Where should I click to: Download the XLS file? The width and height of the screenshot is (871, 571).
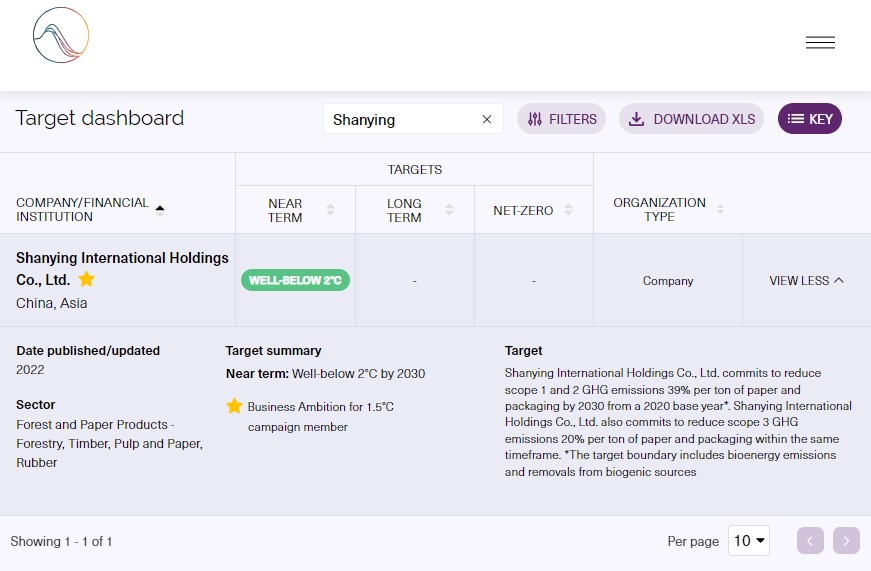691,119
